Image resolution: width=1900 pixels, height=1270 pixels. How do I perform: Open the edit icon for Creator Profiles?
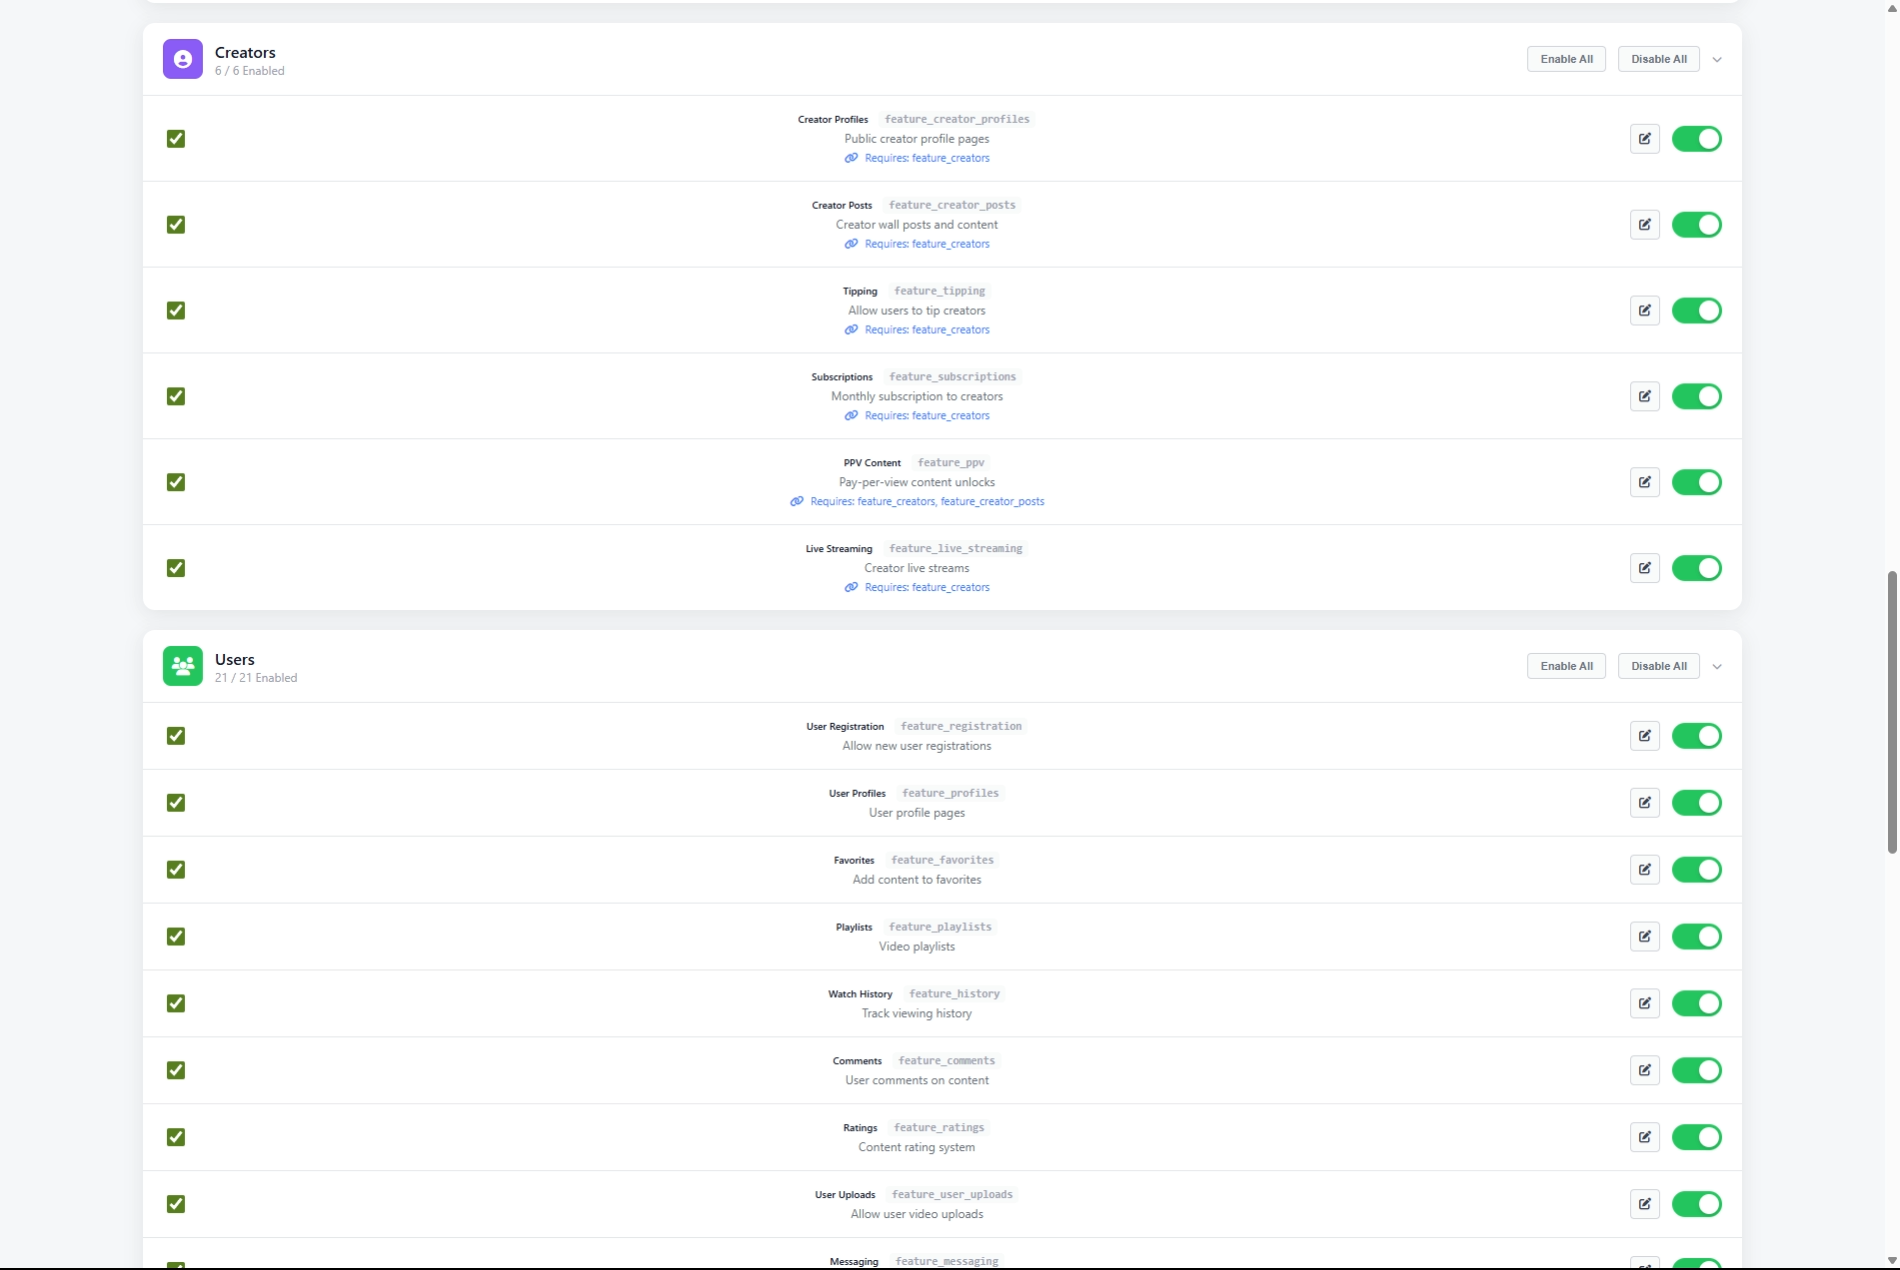tap(1644, 139)
